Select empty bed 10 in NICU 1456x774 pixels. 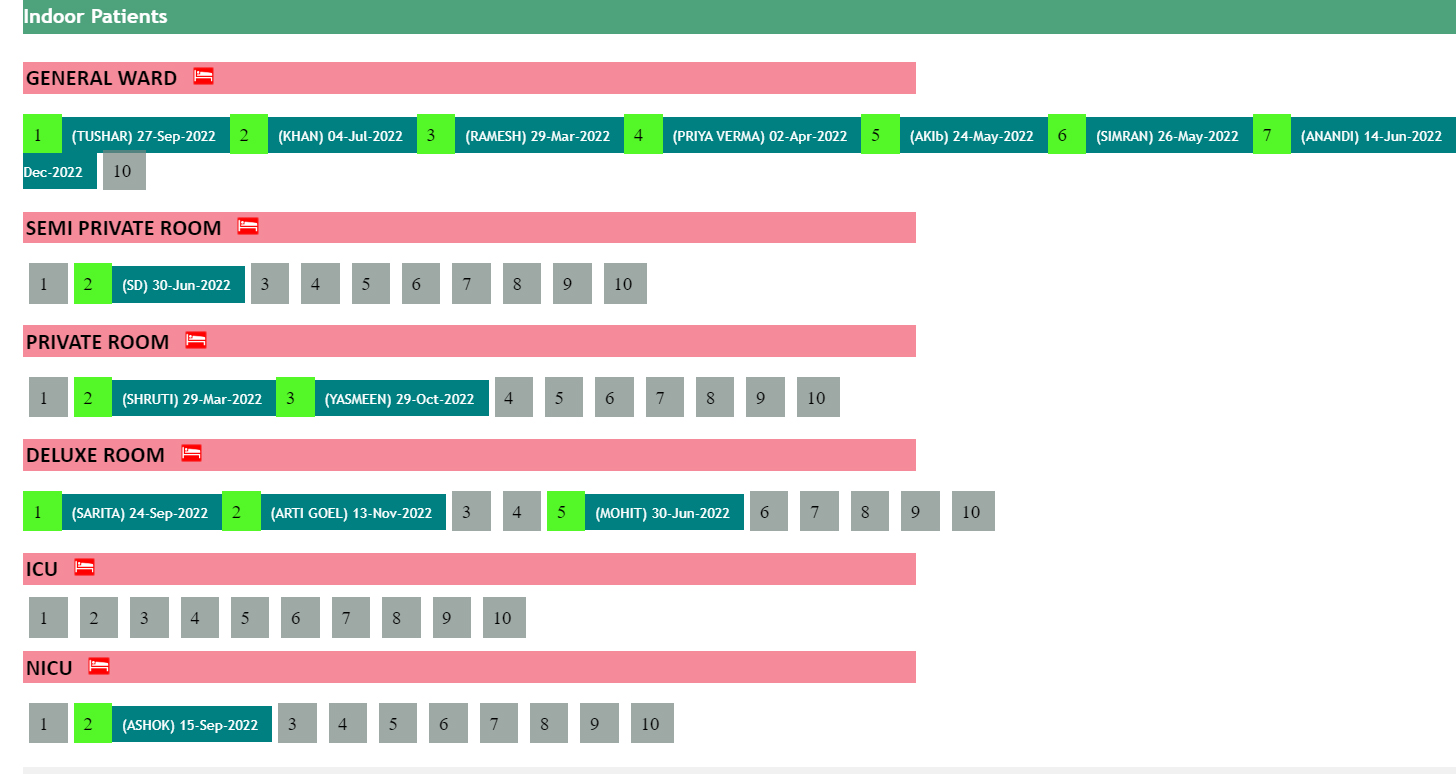[652, 723]
